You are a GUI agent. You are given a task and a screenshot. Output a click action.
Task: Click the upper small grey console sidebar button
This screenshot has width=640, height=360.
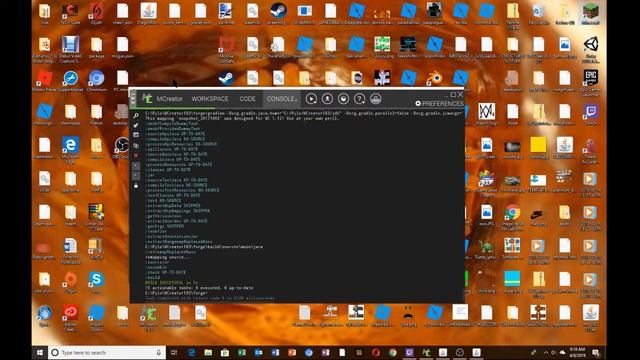(x=136, y=166)
